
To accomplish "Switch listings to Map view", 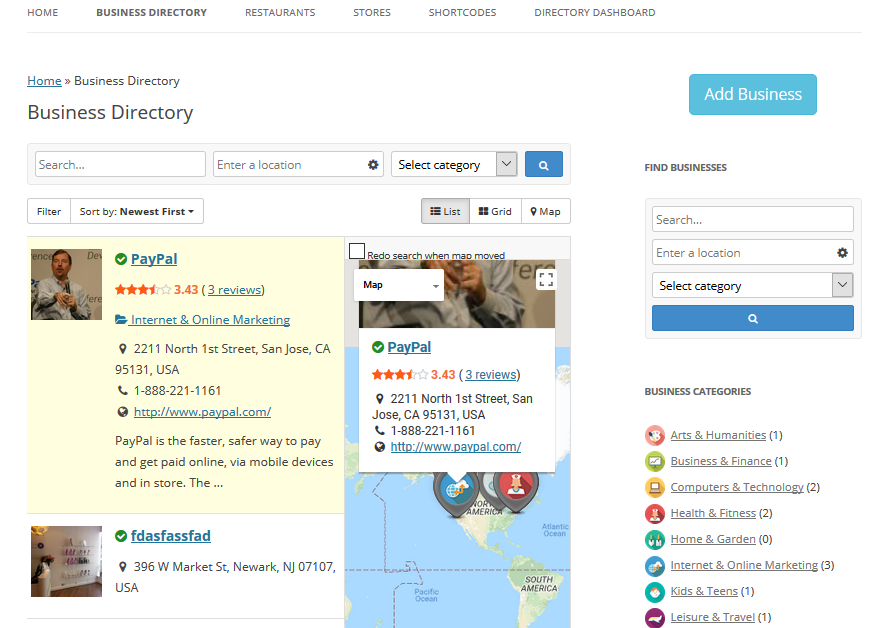I will click(545, 211).
